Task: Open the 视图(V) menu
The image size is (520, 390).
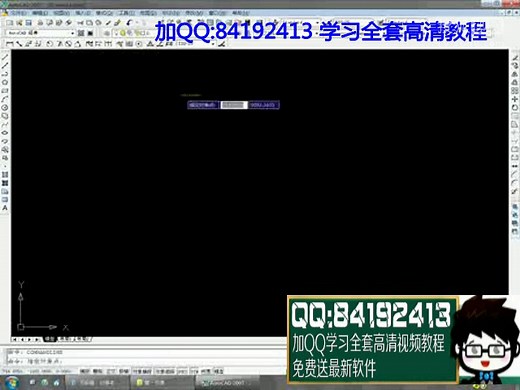Action: click(61, 13)
